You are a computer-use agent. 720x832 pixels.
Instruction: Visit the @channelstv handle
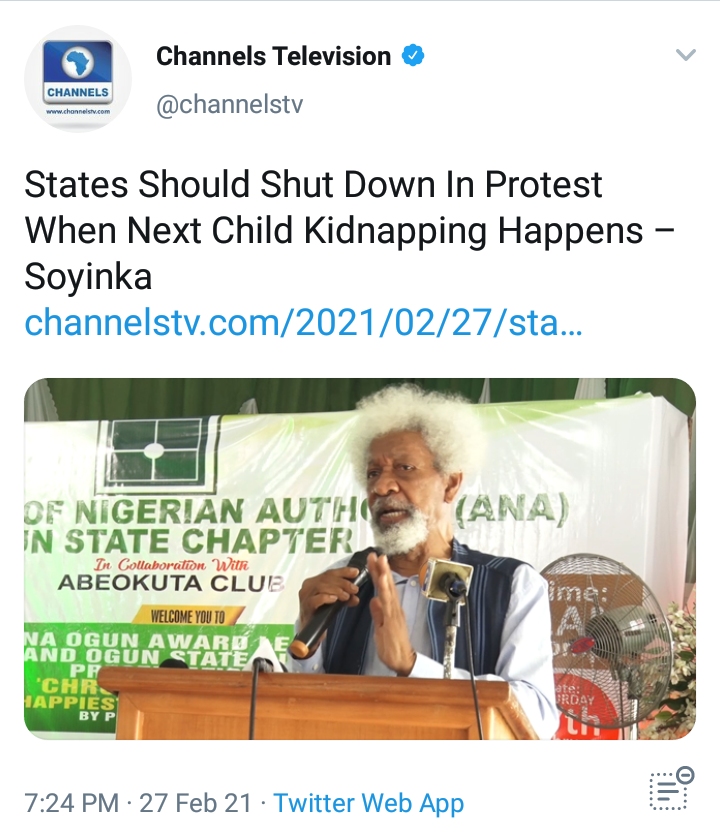(x=229, y=104)
